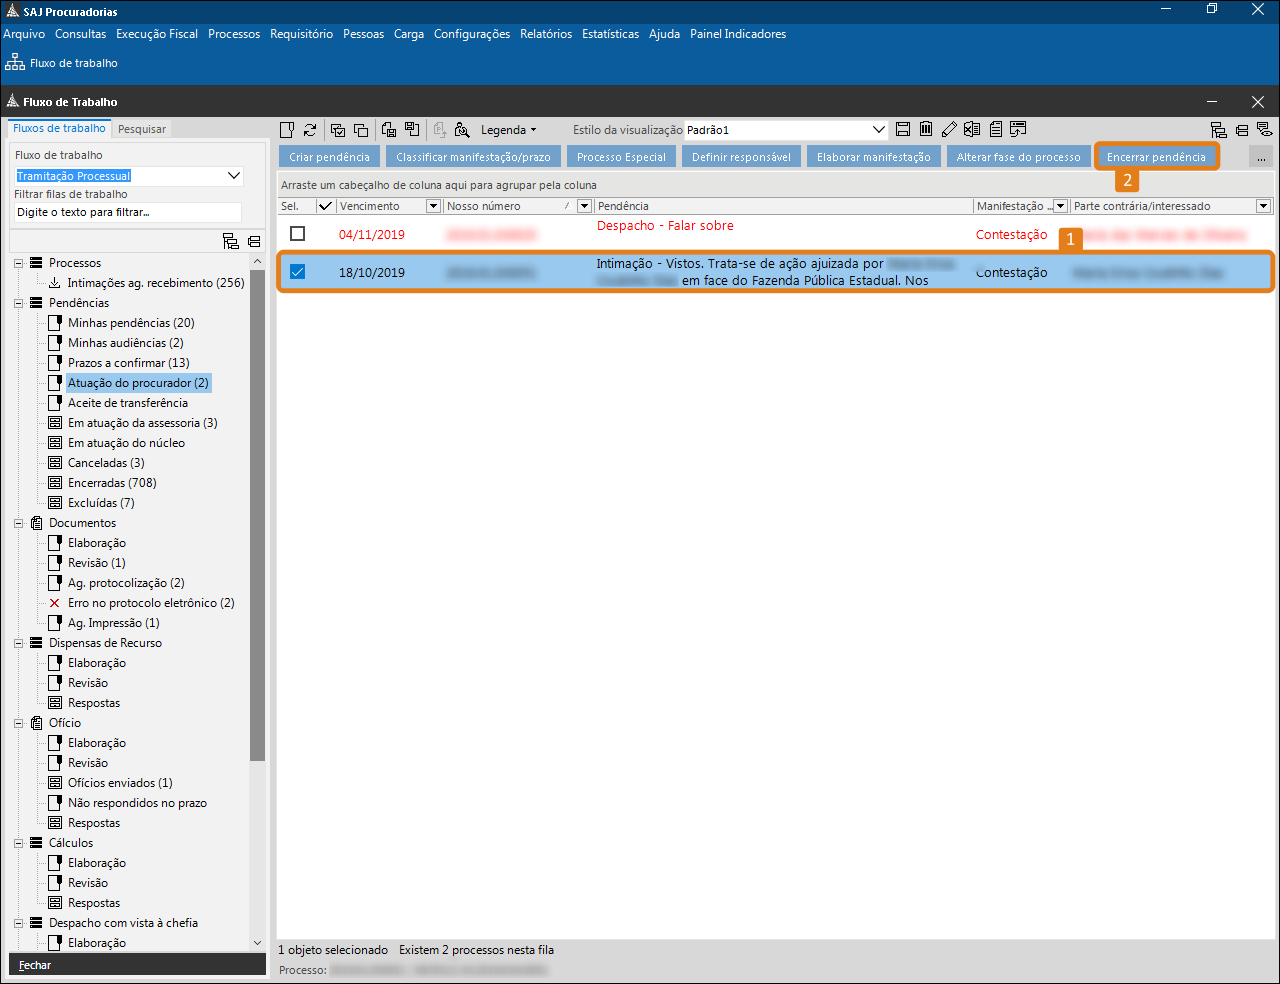Click the Excel export icon in the toolbar
The width and height of the screenshot is (1280, 984).
pos(972,129)
